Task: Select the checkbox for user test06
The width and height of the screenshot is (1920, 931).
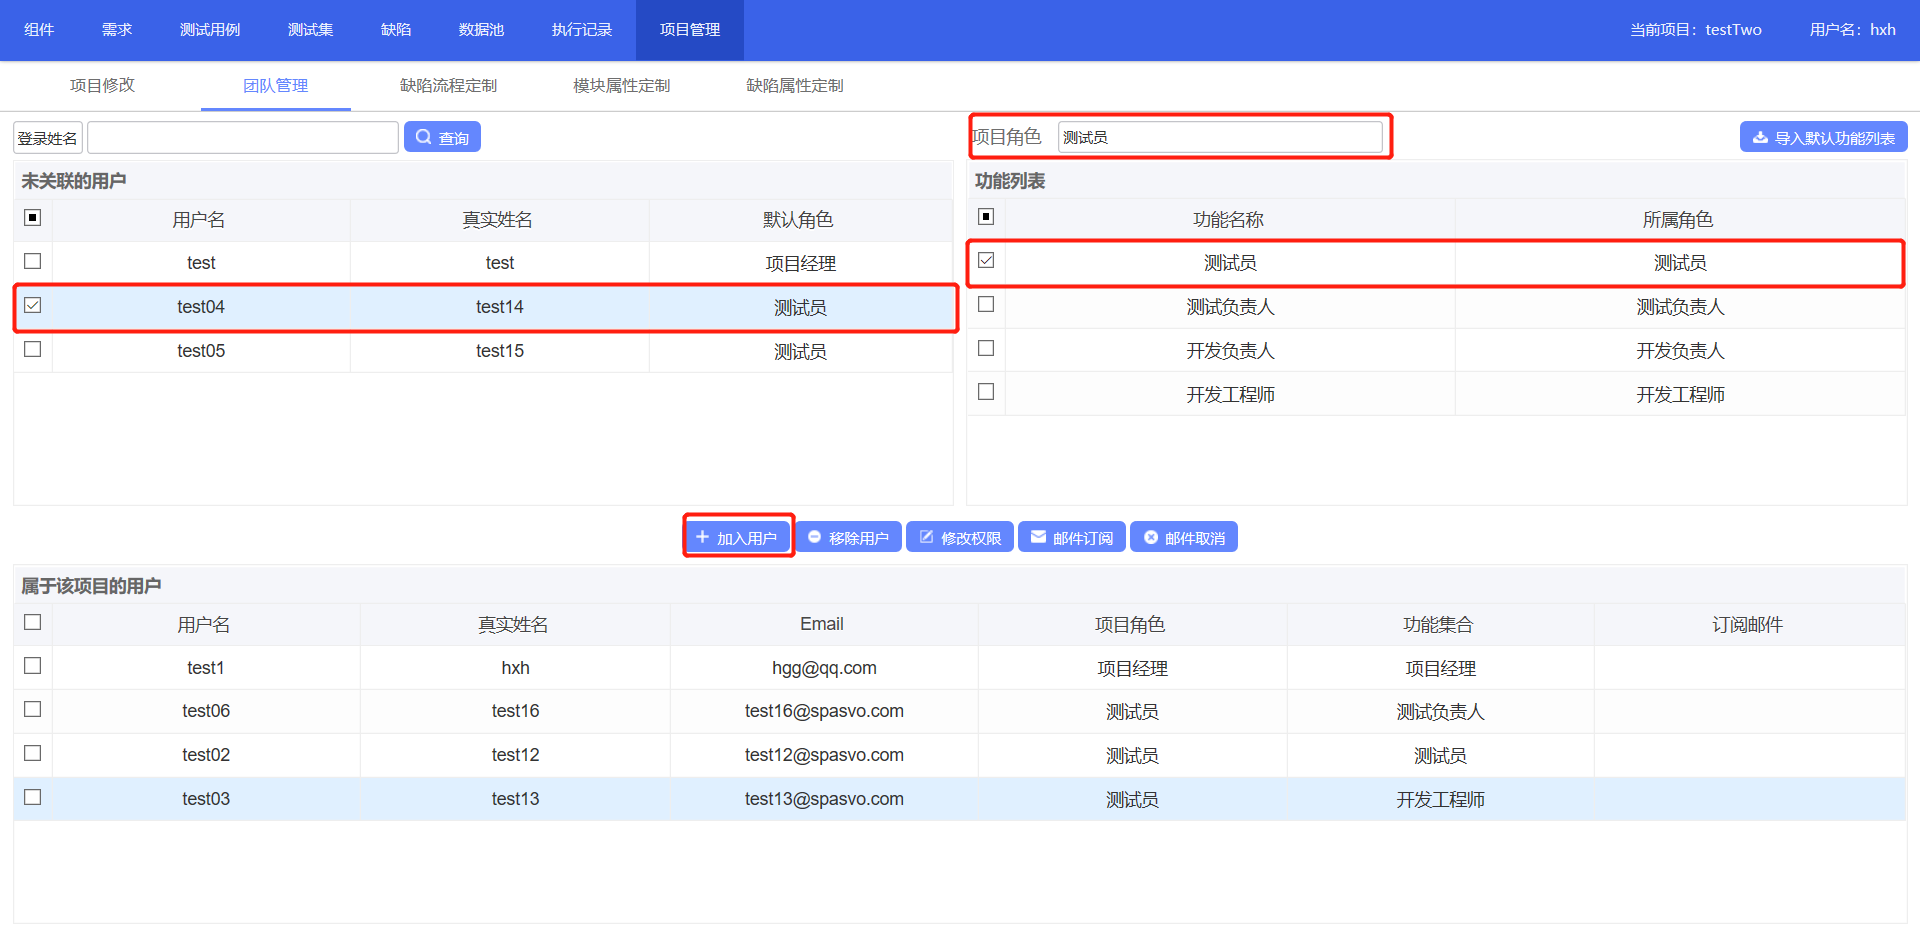Action: 33,710
